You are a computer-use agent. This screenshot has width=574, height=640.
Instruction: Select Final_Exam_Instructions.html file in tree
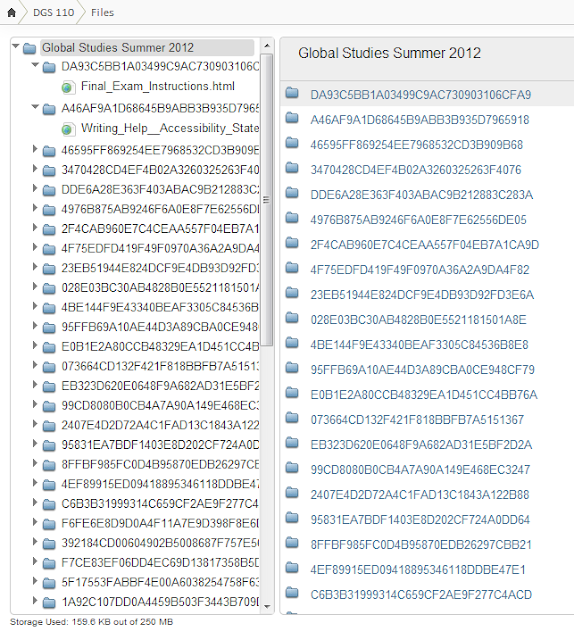point(158,86)
